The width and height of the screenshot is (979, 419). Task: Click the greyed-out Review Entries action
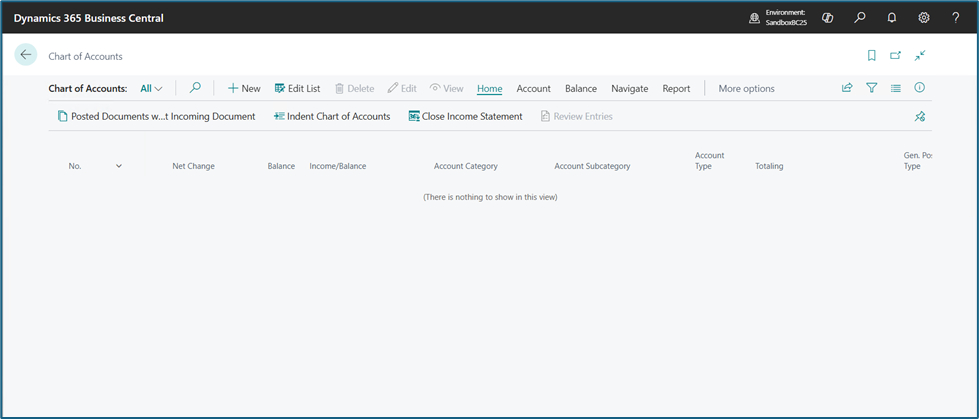(x=576, y=116)
